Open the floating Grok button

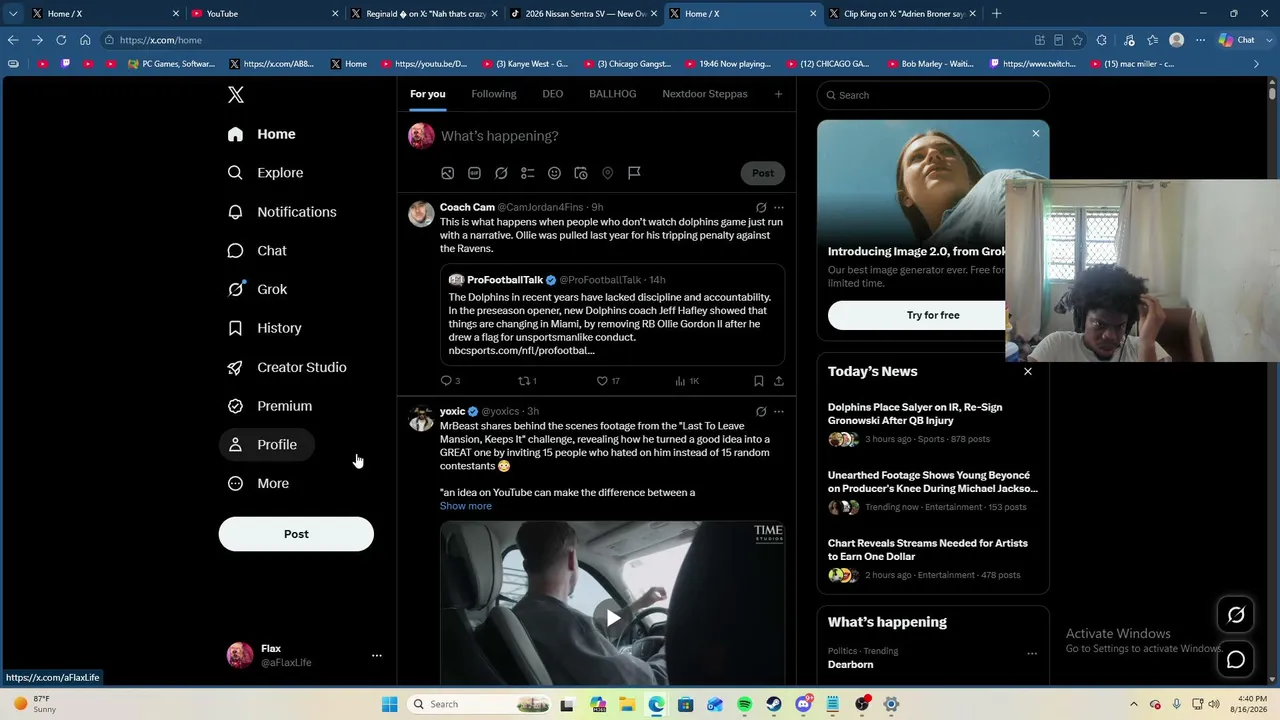[1236, 615]
